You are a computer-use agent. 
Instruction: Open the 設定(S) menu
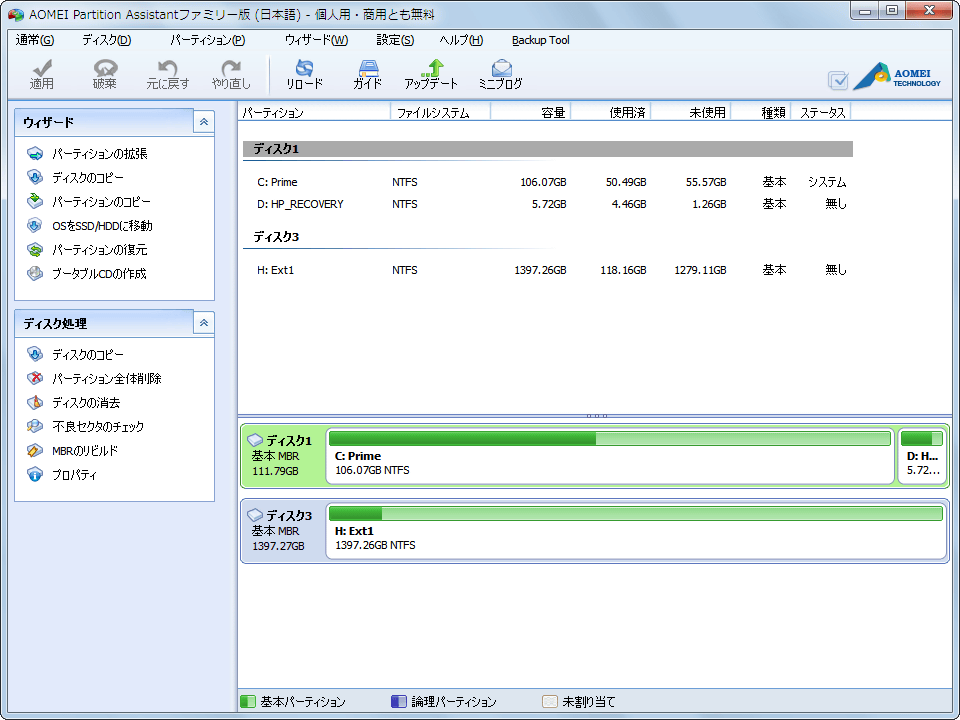(395, 40)
